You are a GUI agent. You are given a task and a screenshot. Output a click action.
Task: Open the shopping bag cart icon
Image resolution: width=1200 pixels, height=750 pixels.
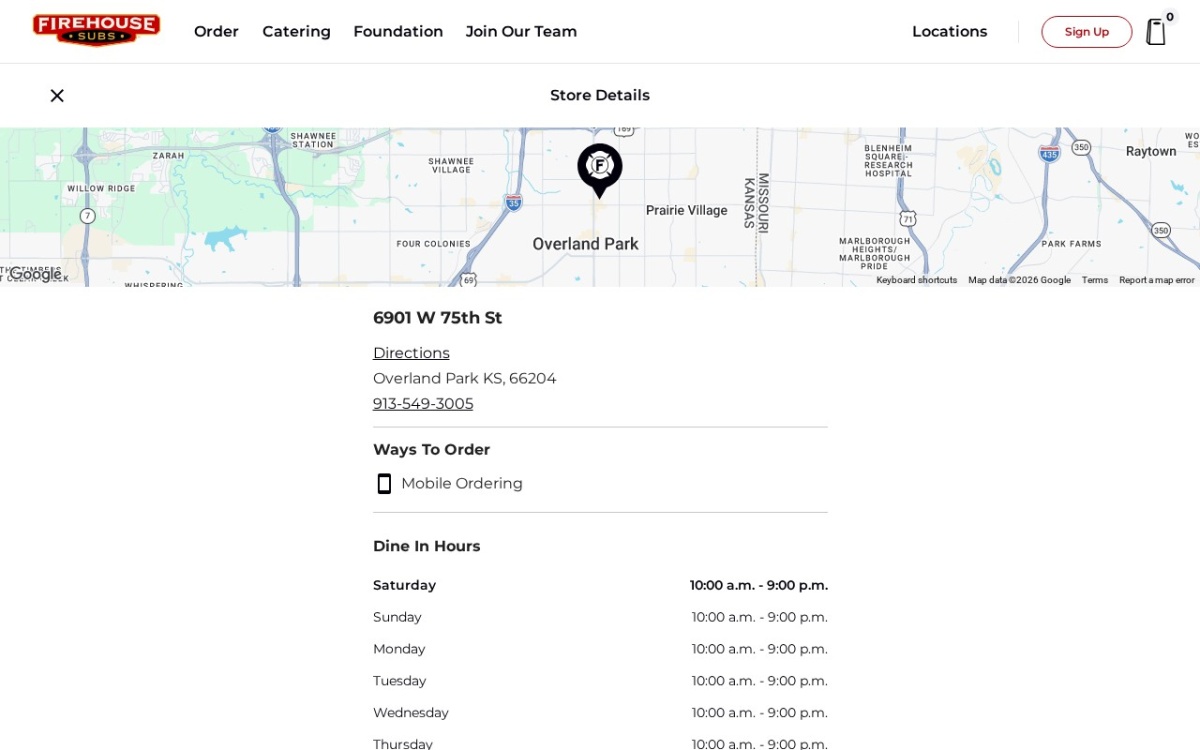[1156, 32]
